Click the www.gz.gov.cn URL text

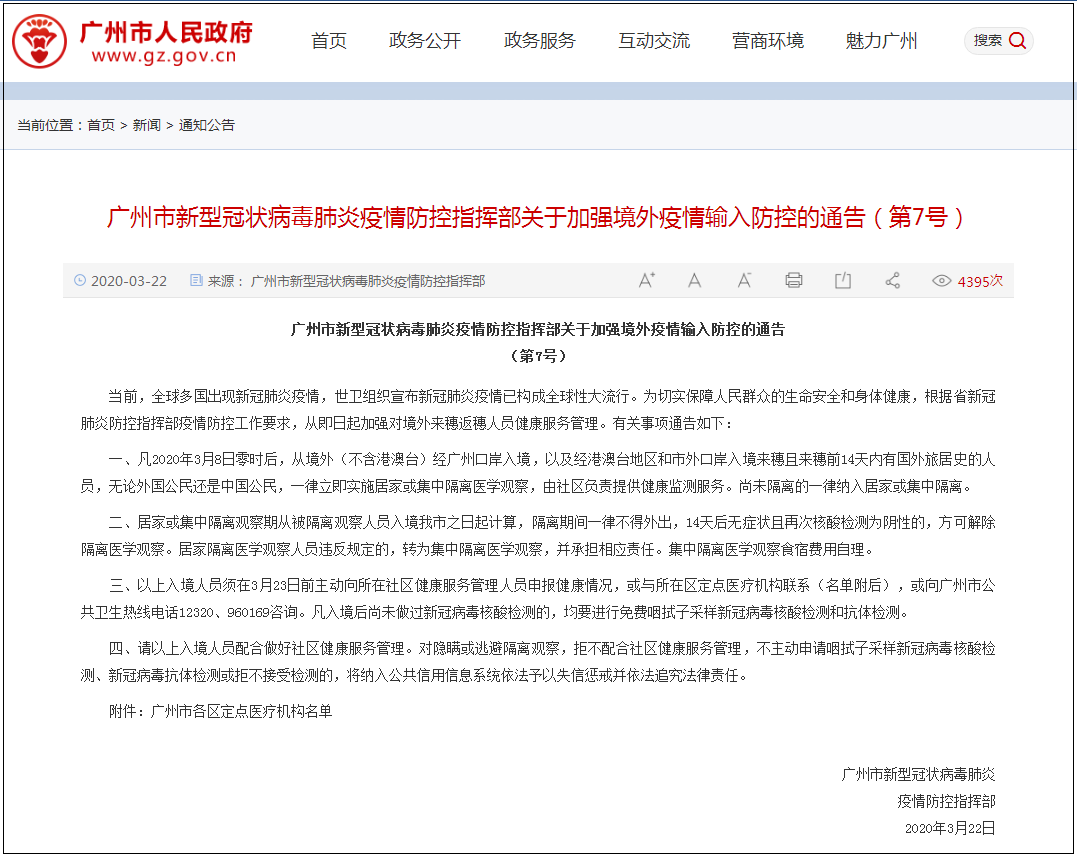164,56
